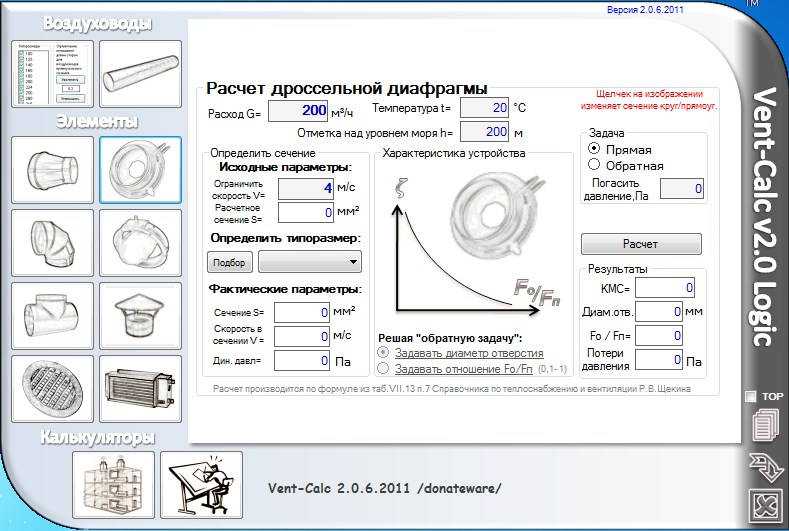Select the duct elbow element
The image size is (789, 531).
[52, 243]
